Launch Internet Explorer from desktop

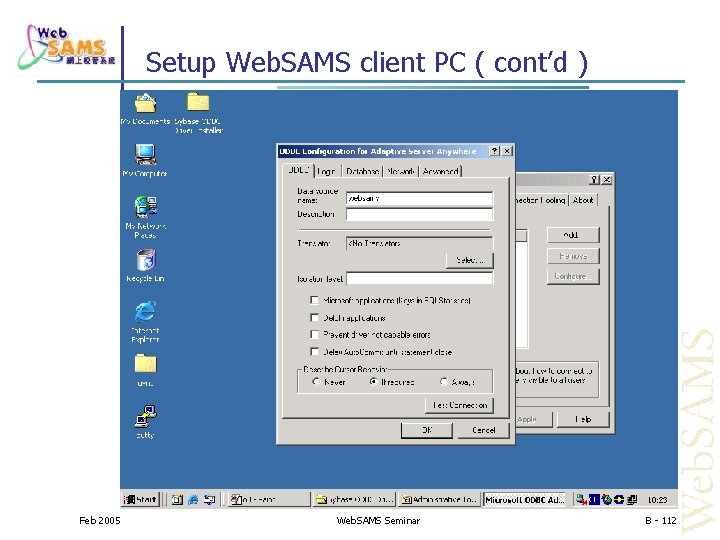145,321
